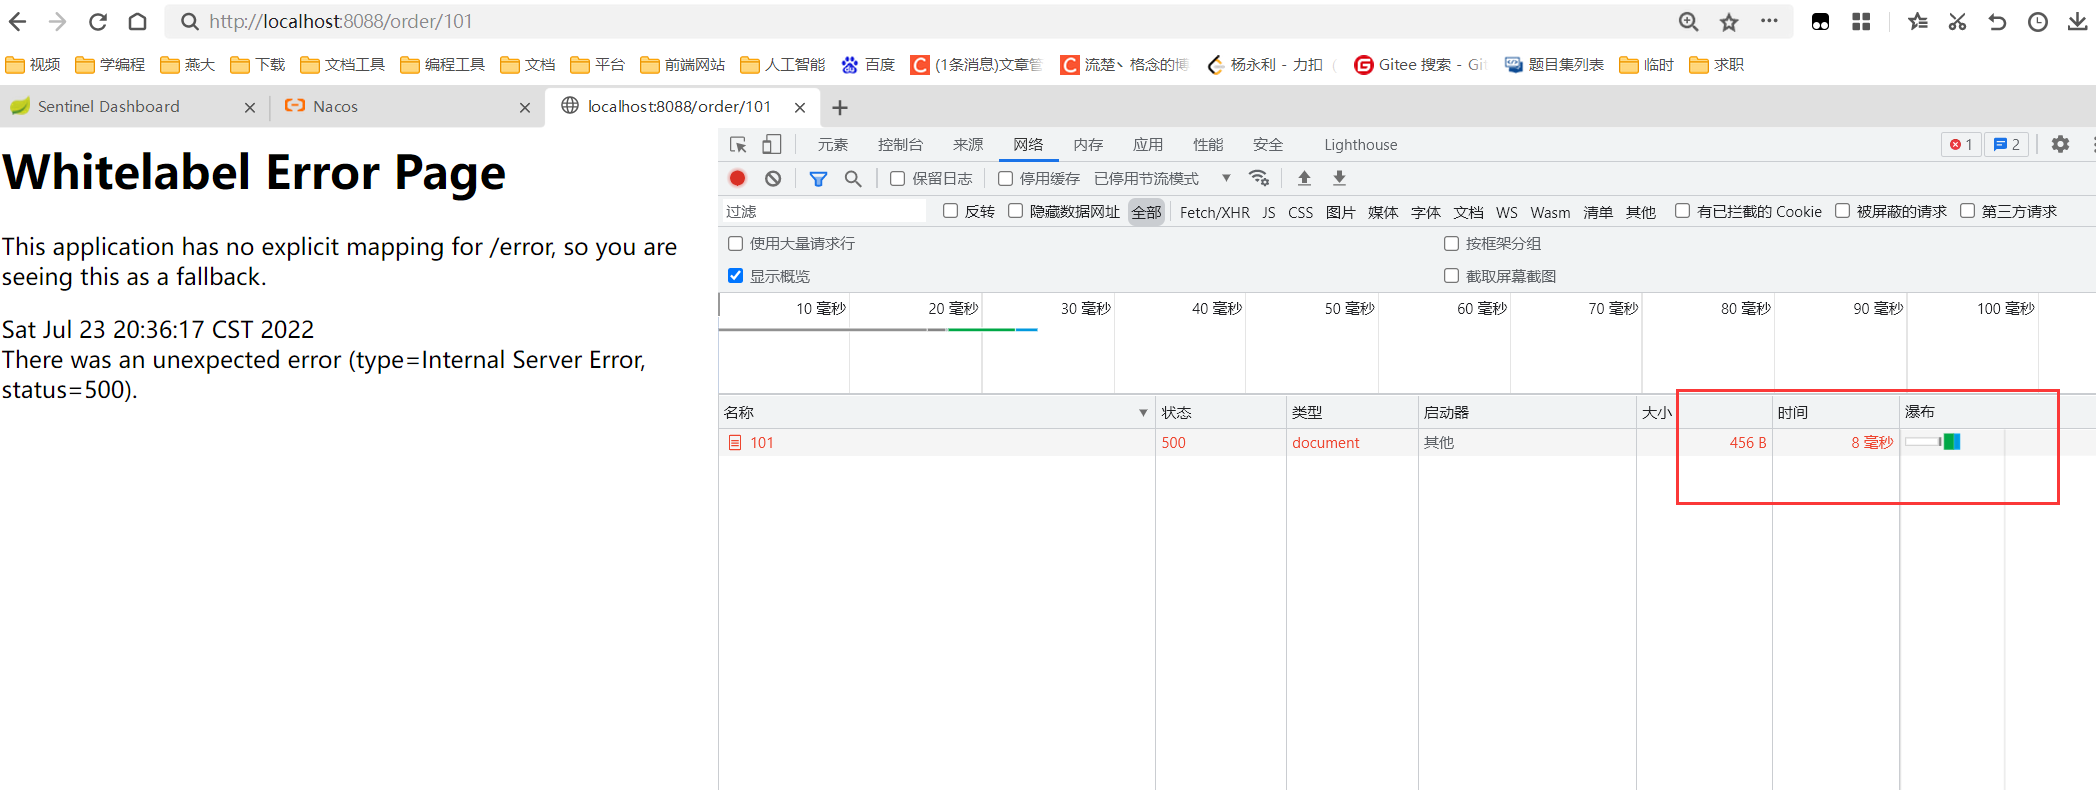This screenshot has height=790, width=2096.
Task: Open browsing history clock icon
Action: [2037, 21]
